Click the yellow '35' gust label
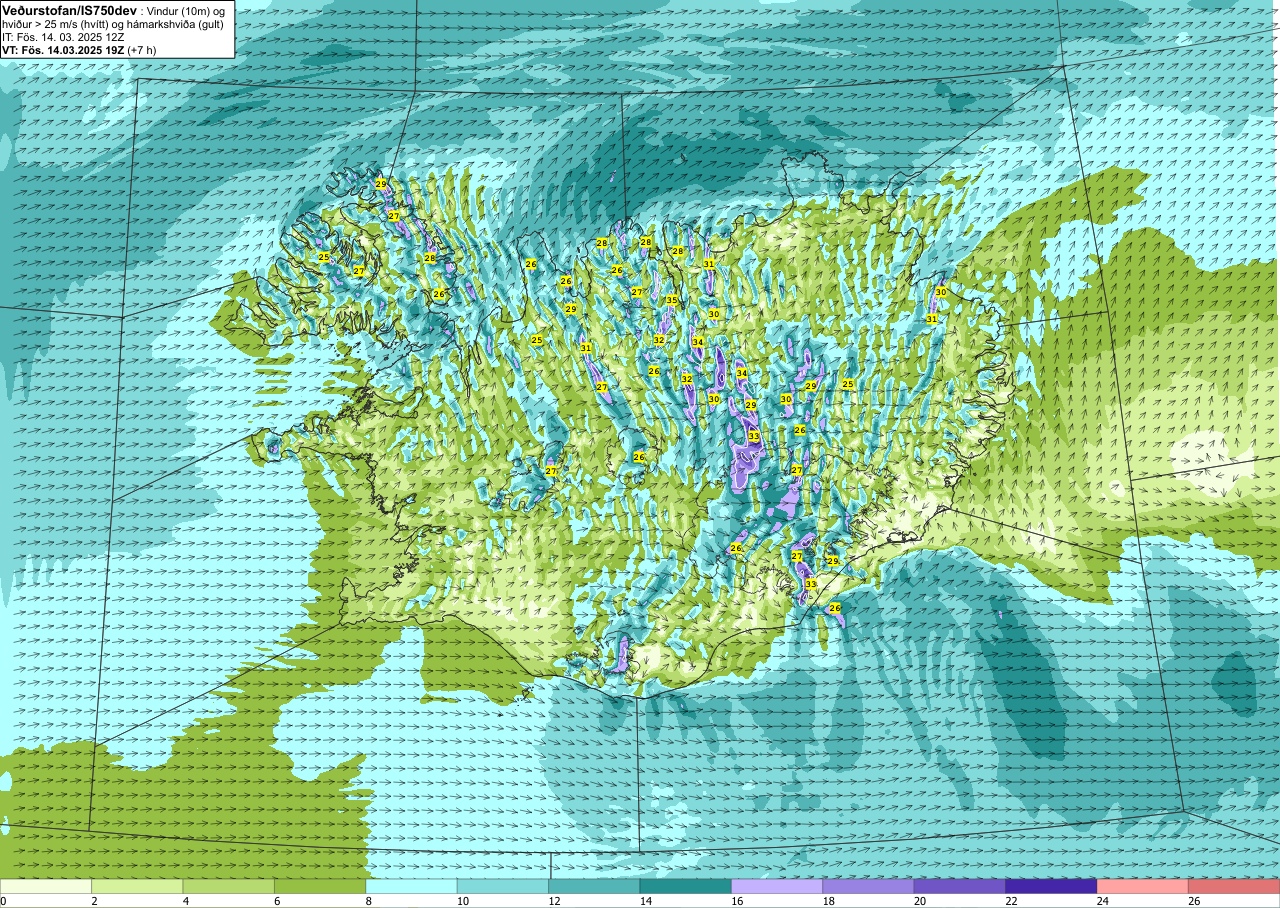This screenshot has height=908, width=1280. click(672, 300)
